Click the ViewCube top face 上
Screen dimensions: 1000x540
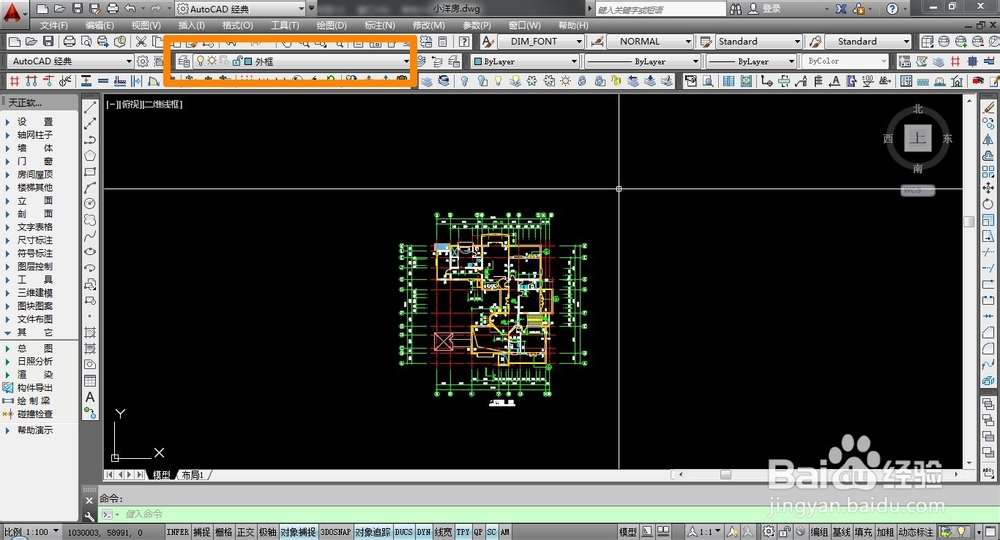(918, 138)
